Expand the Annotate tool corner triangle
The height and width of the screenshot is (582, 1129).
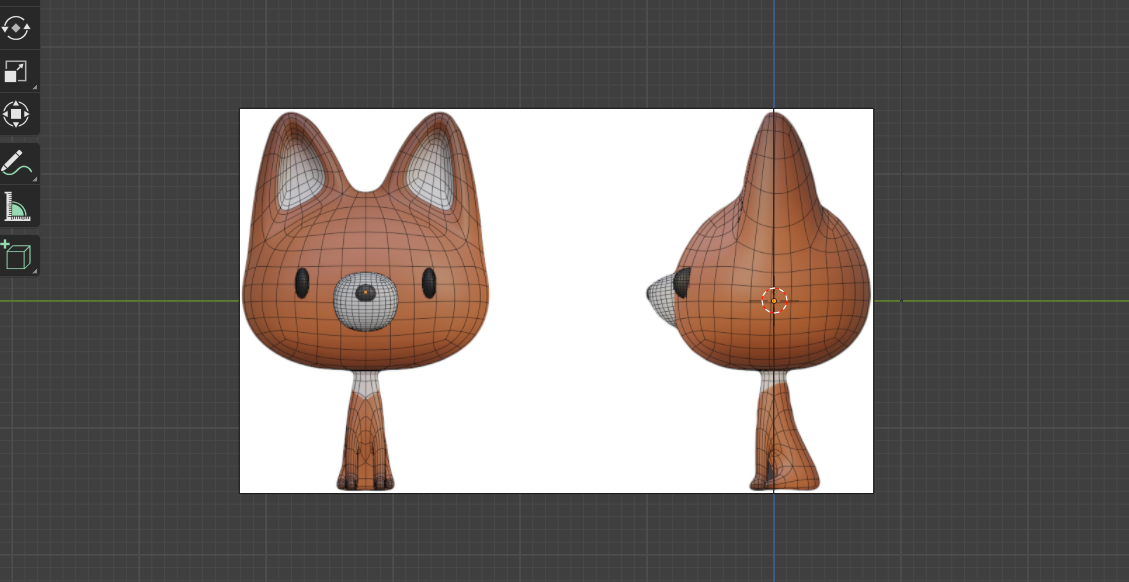point(35,179)
